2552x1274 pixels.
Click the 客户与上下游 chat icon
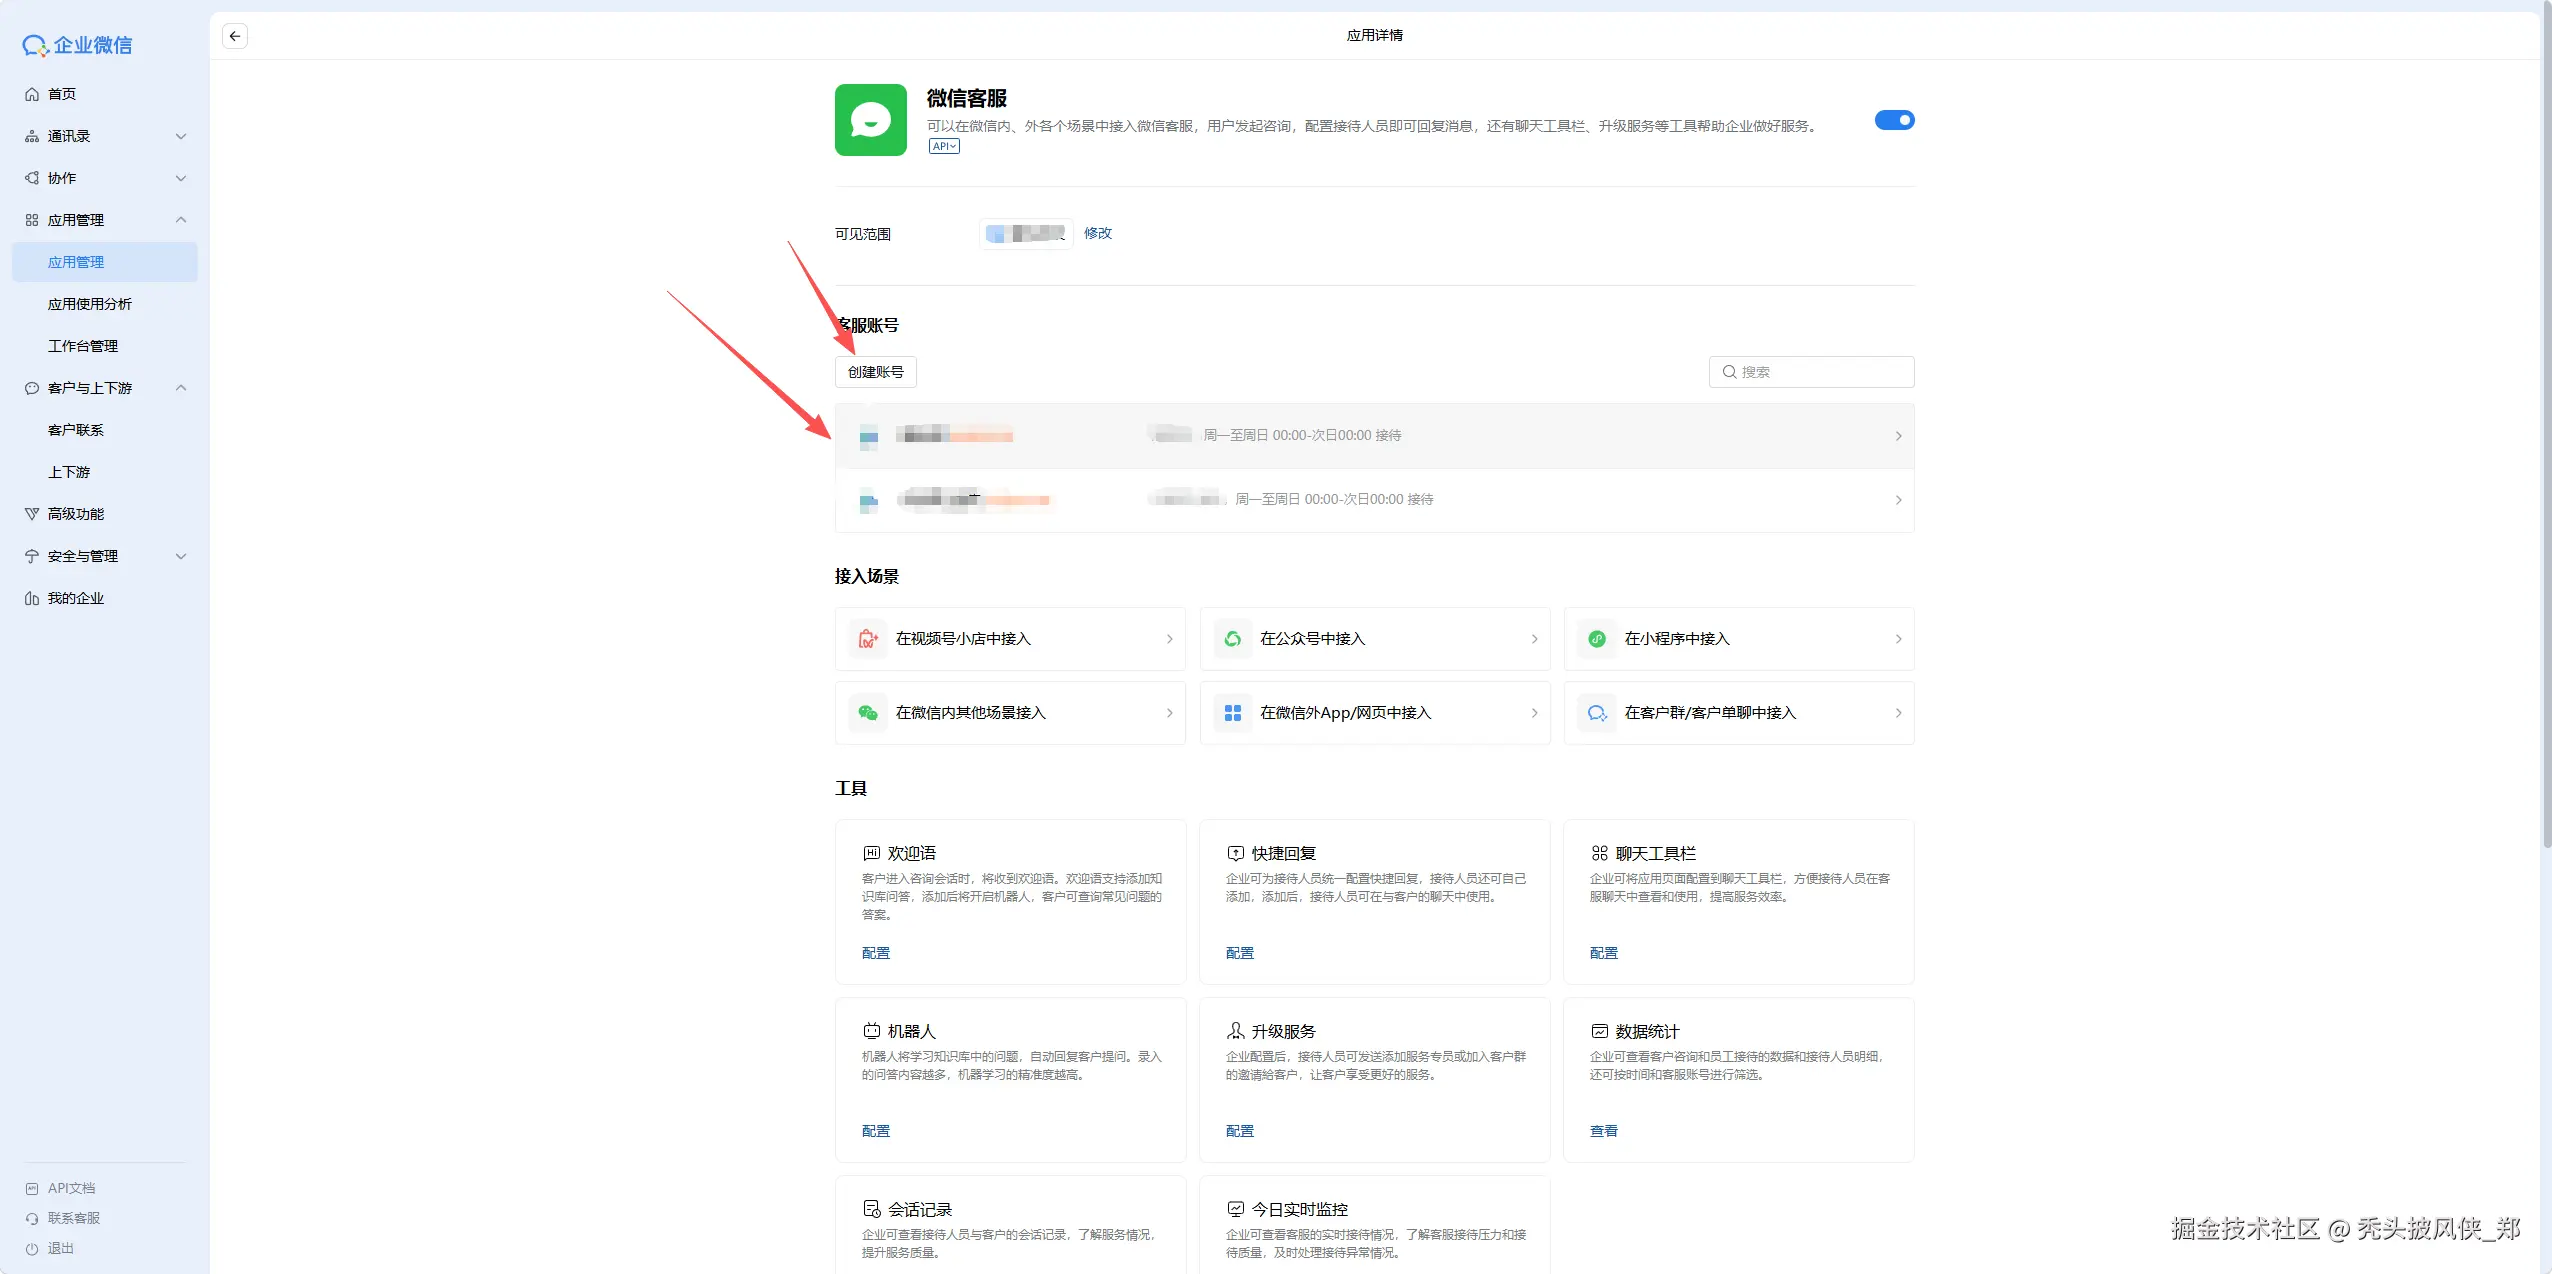(32, 388)
